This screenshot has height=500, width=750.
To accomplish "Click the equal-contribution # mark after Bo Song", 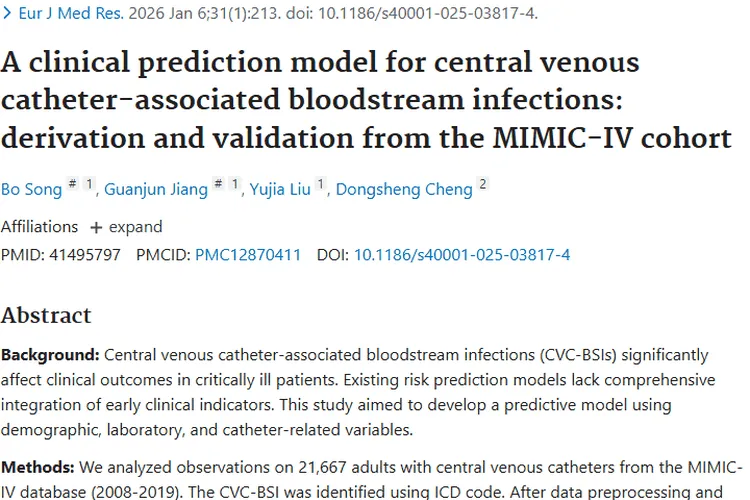I will click(72, 184).
